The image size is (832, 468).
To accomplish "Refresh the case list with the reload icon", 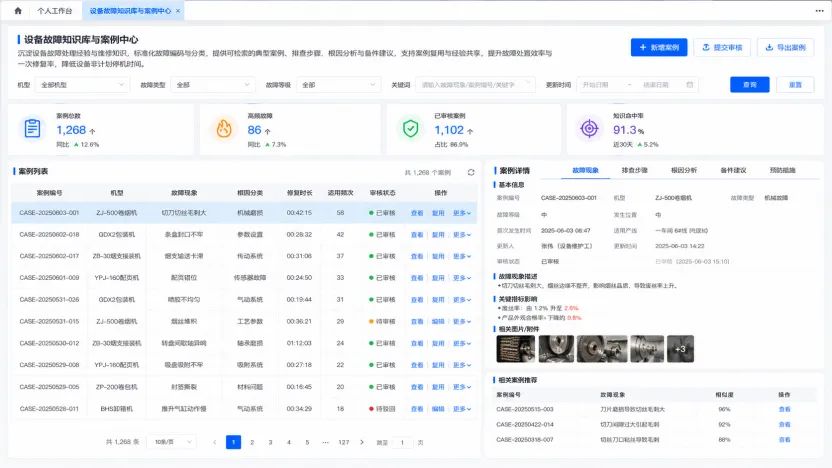I will pyautogui.click(x=471, y=172).
